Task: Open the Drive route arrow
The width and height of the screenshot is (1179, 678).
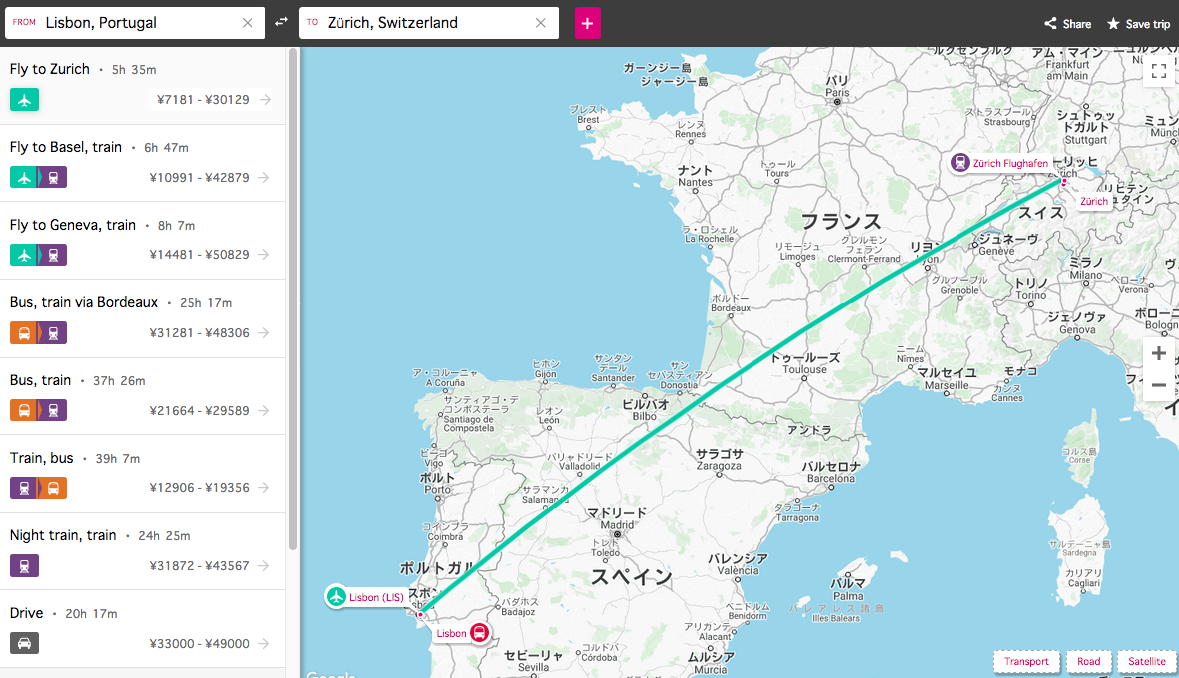Action: pos(264,644)
